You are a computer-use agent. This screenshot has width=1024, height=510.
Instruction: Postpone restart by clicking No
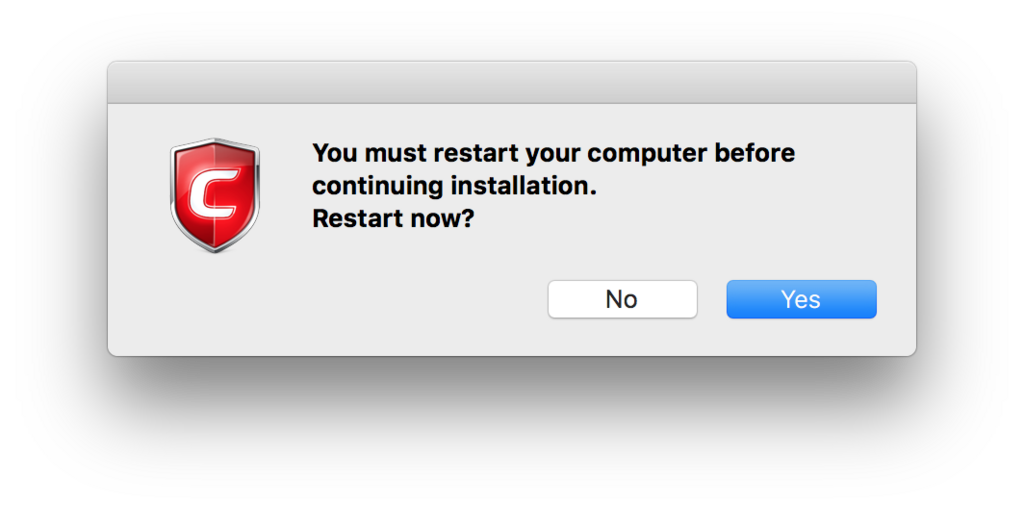622,300
